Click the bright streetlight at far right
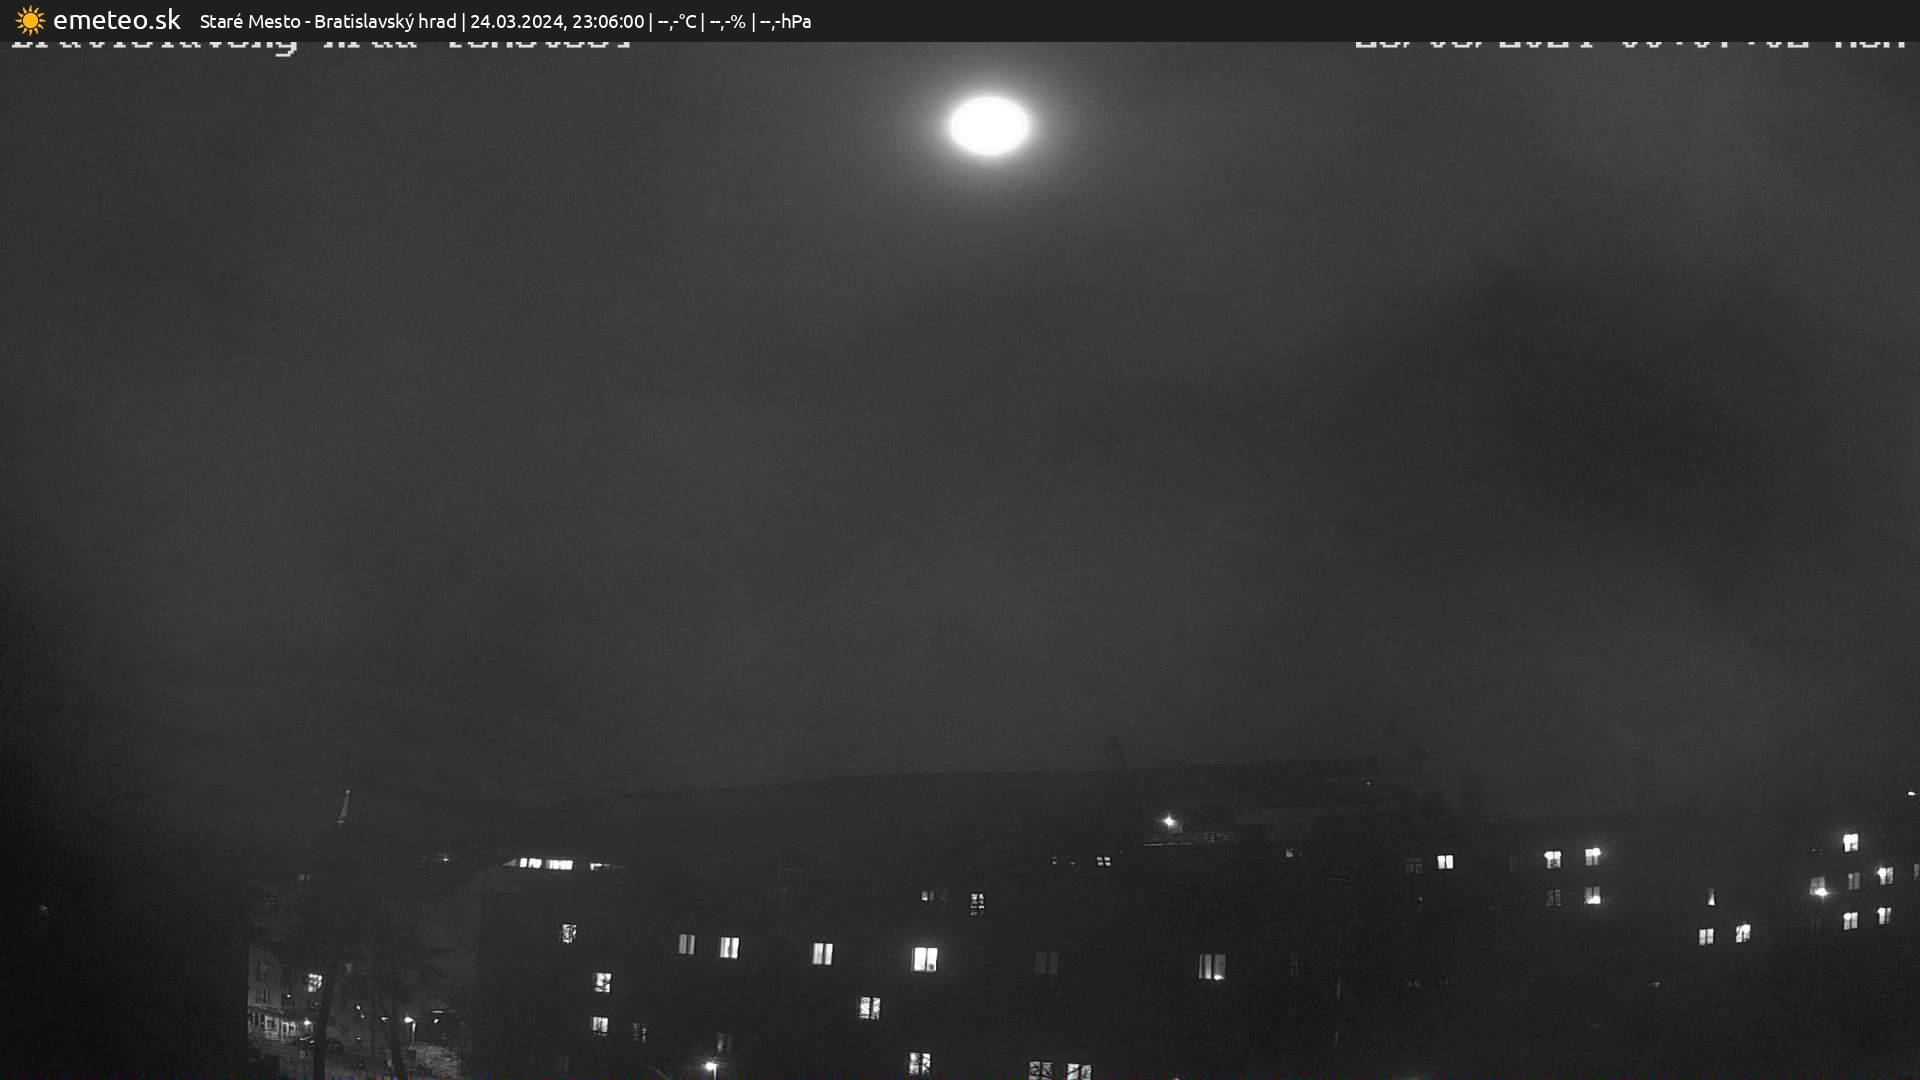Viewport: 1920px width, 1080px height. pos(1820,891)
